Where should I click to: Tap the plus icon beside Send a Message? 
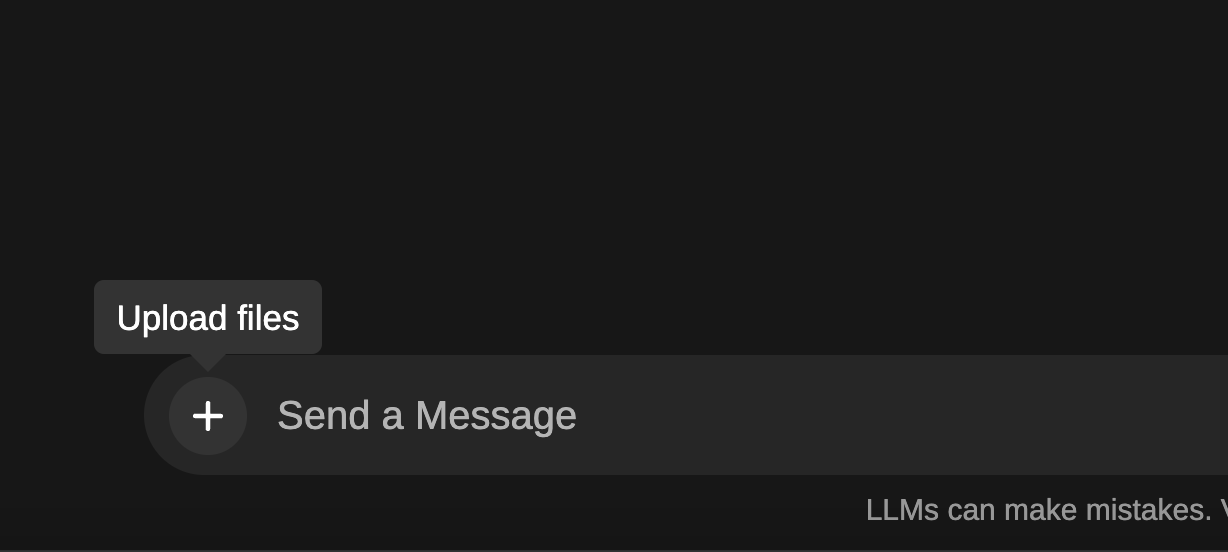click(x=208, y=416)
